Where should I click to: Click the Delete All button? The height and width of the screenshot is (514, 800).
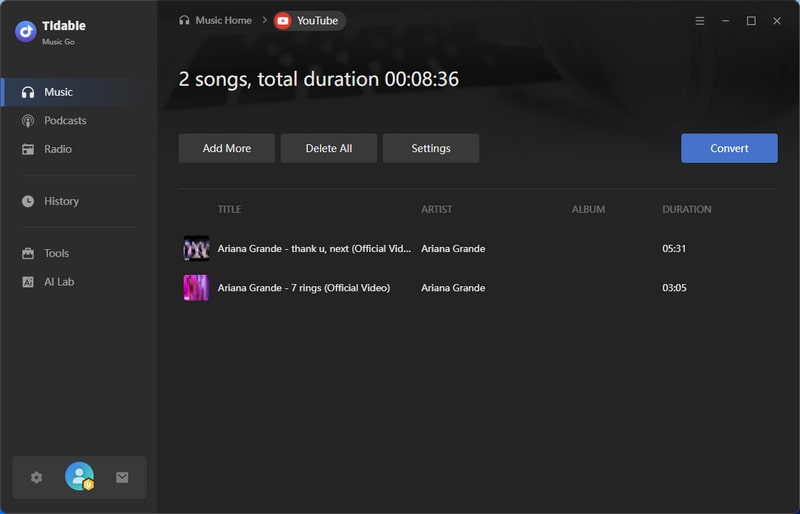coord(329,149)
